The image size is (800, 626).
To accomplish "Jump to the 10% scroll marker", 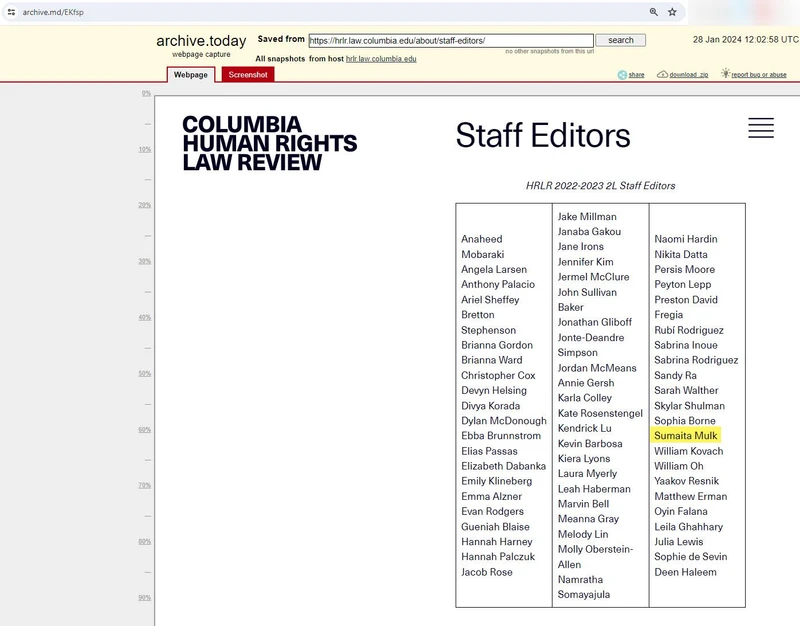I will [x=145, y=150].
